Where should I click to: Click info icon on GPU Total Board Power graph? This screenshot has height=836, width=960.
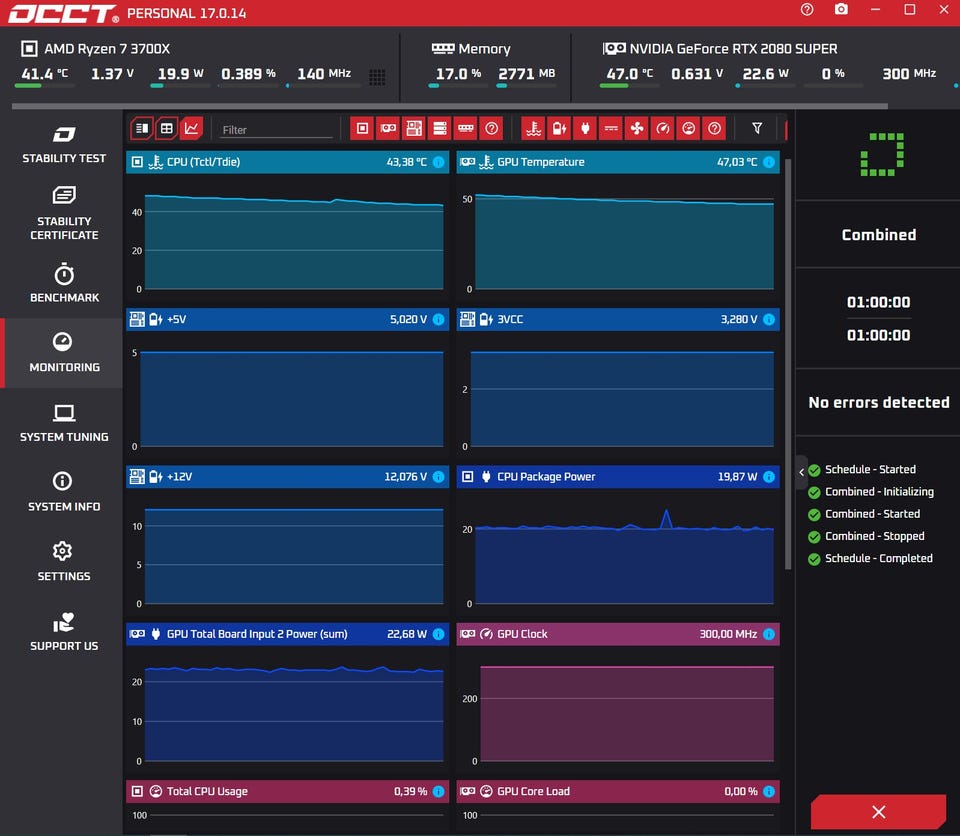coord(438,635)
